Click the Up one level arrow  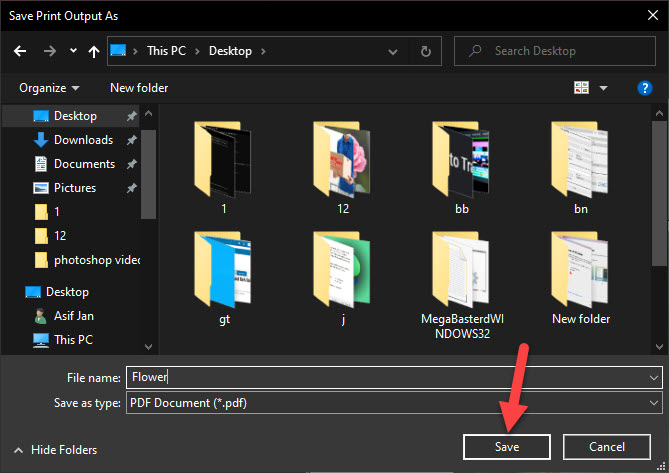click(94, 51)
